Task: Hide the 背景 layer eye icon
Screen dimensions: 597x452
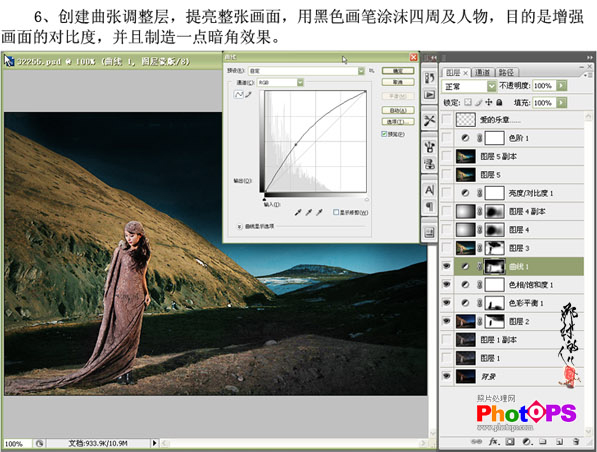Action: coord(447,376)
